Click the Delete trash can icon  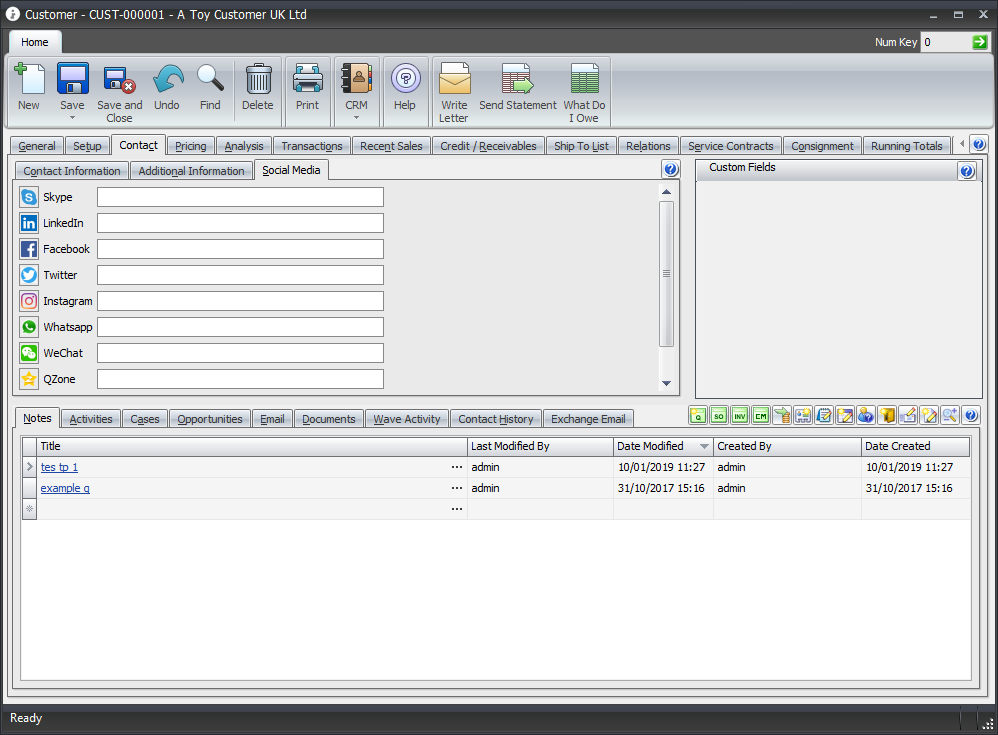point(257,80)
